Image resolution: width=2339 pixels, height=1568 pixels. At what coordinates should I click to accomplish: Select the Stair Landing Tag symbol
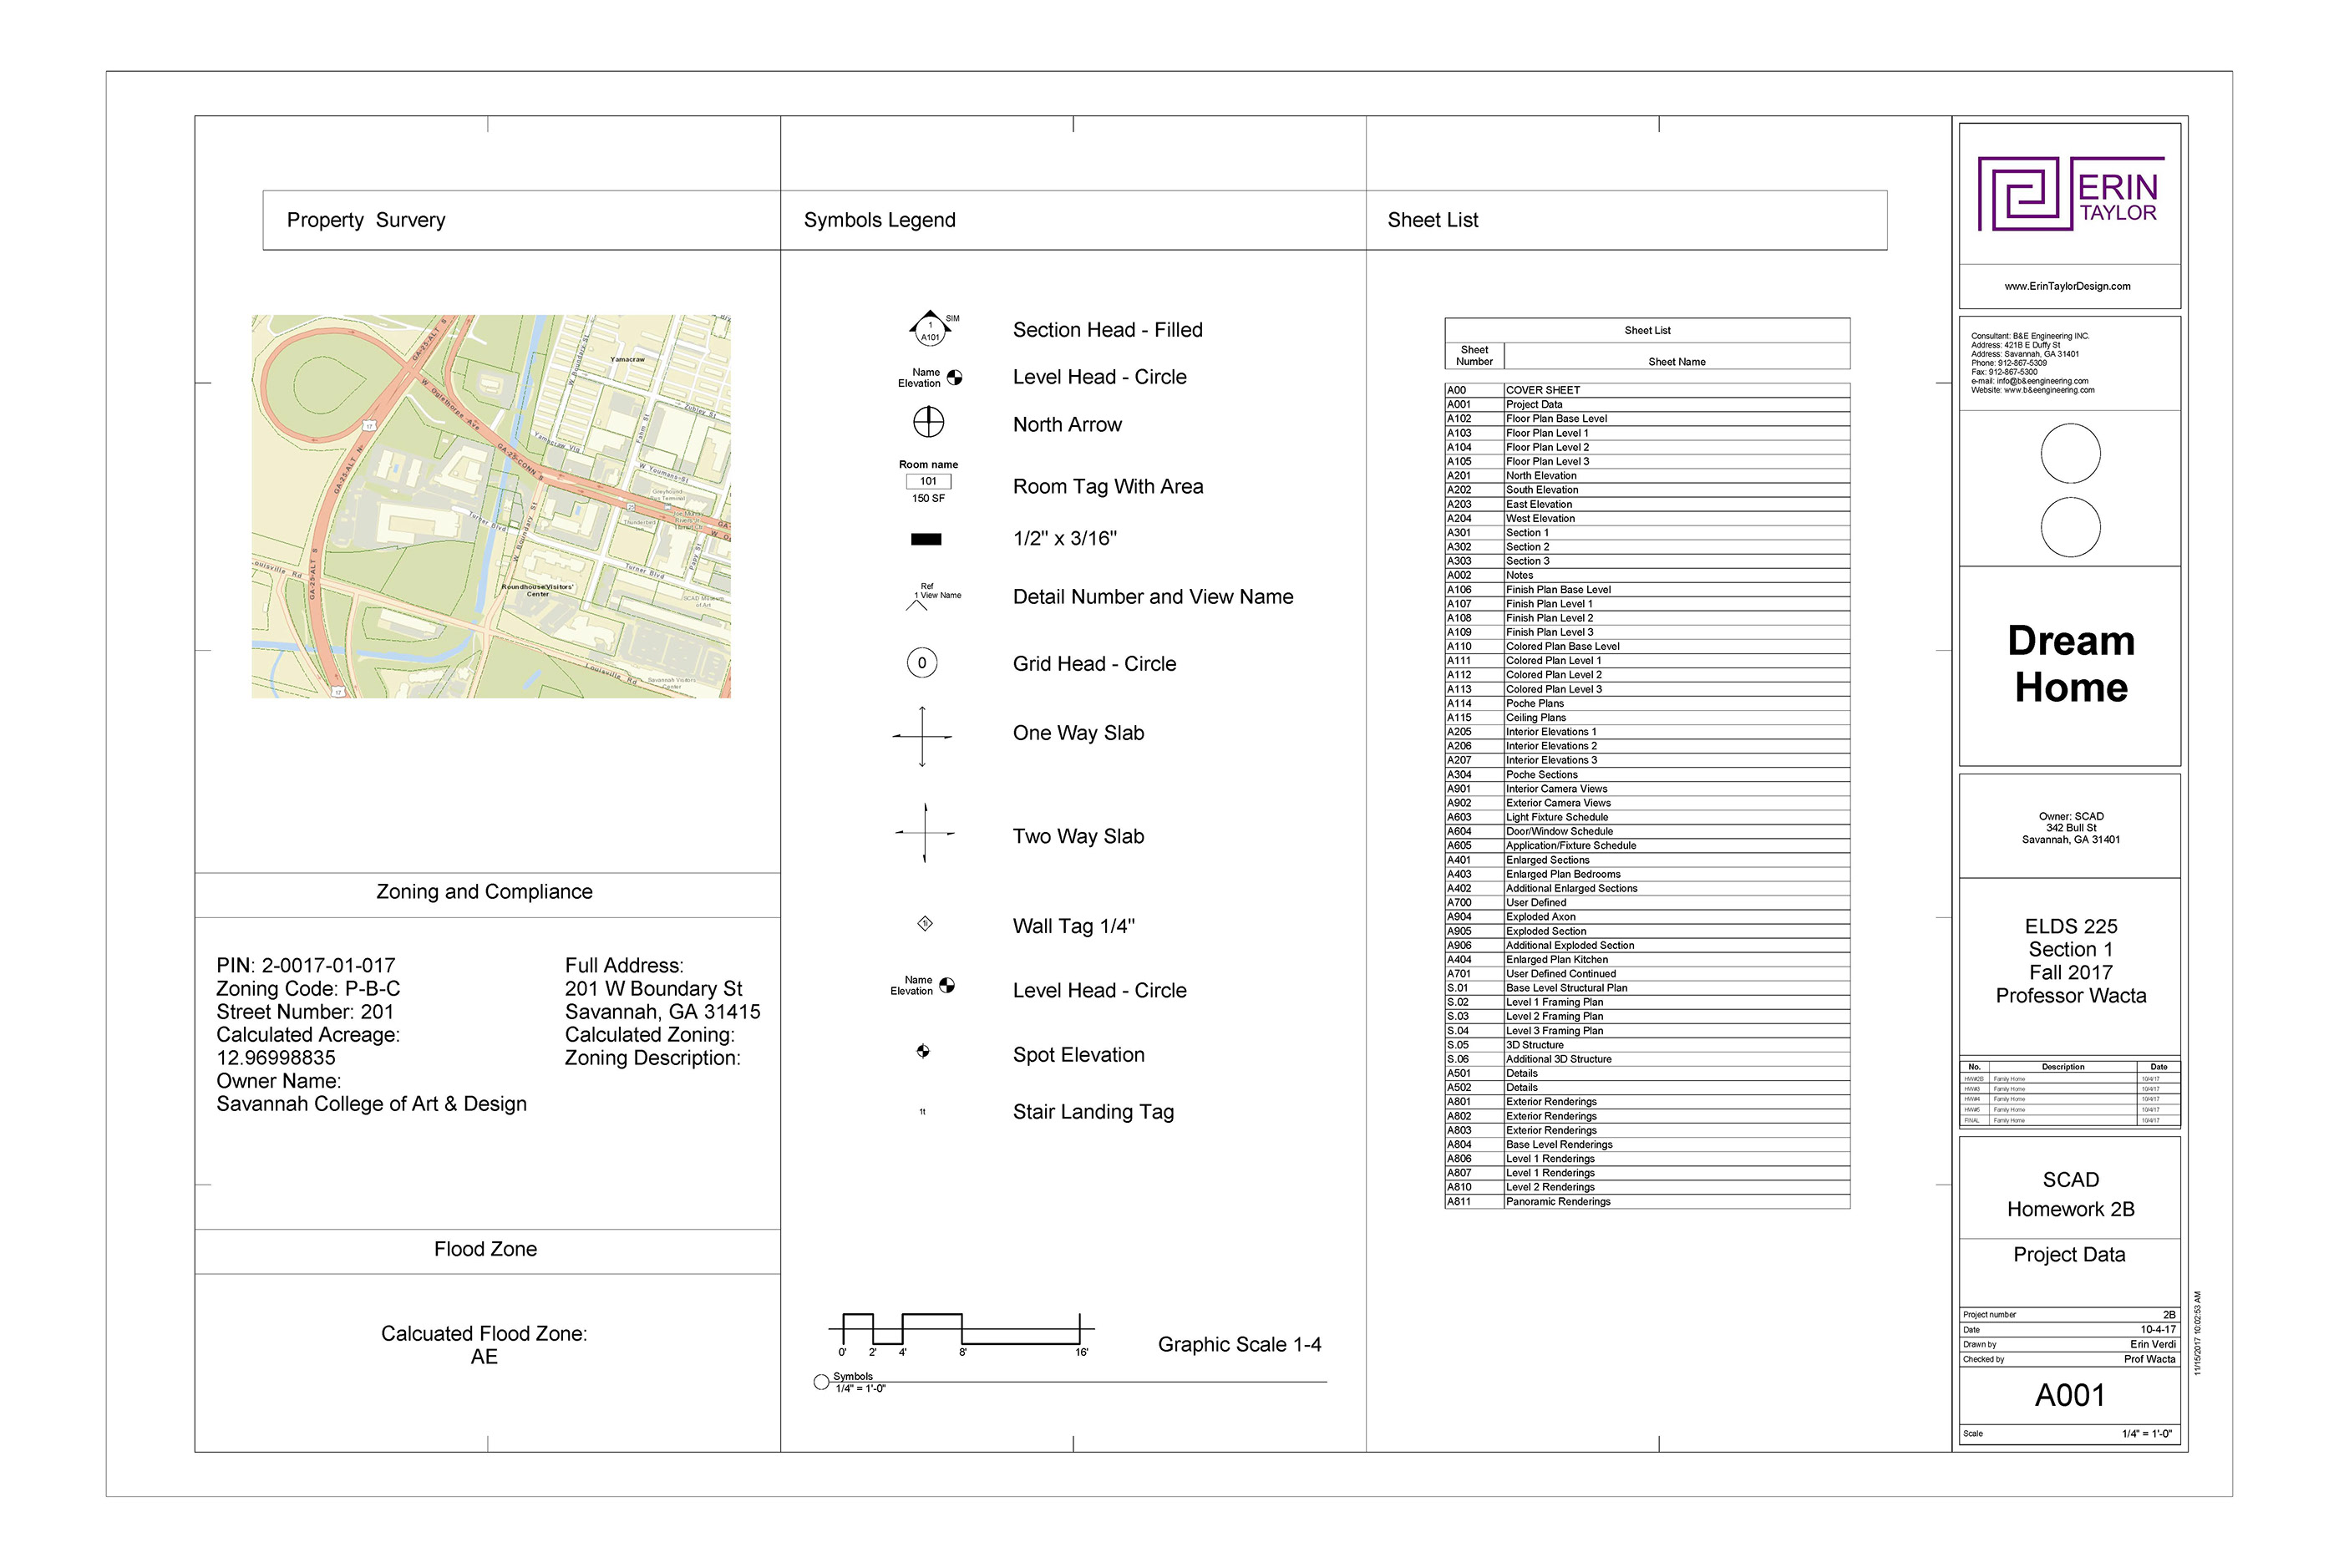coord(922,1111)
